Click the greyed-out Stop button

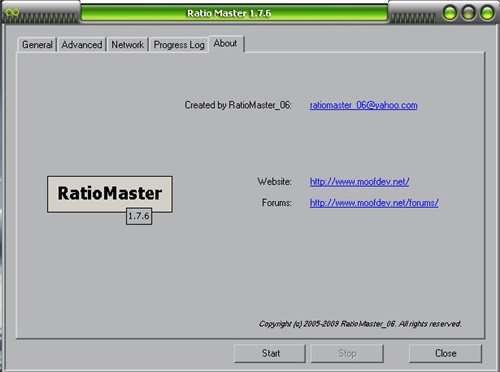347,353
